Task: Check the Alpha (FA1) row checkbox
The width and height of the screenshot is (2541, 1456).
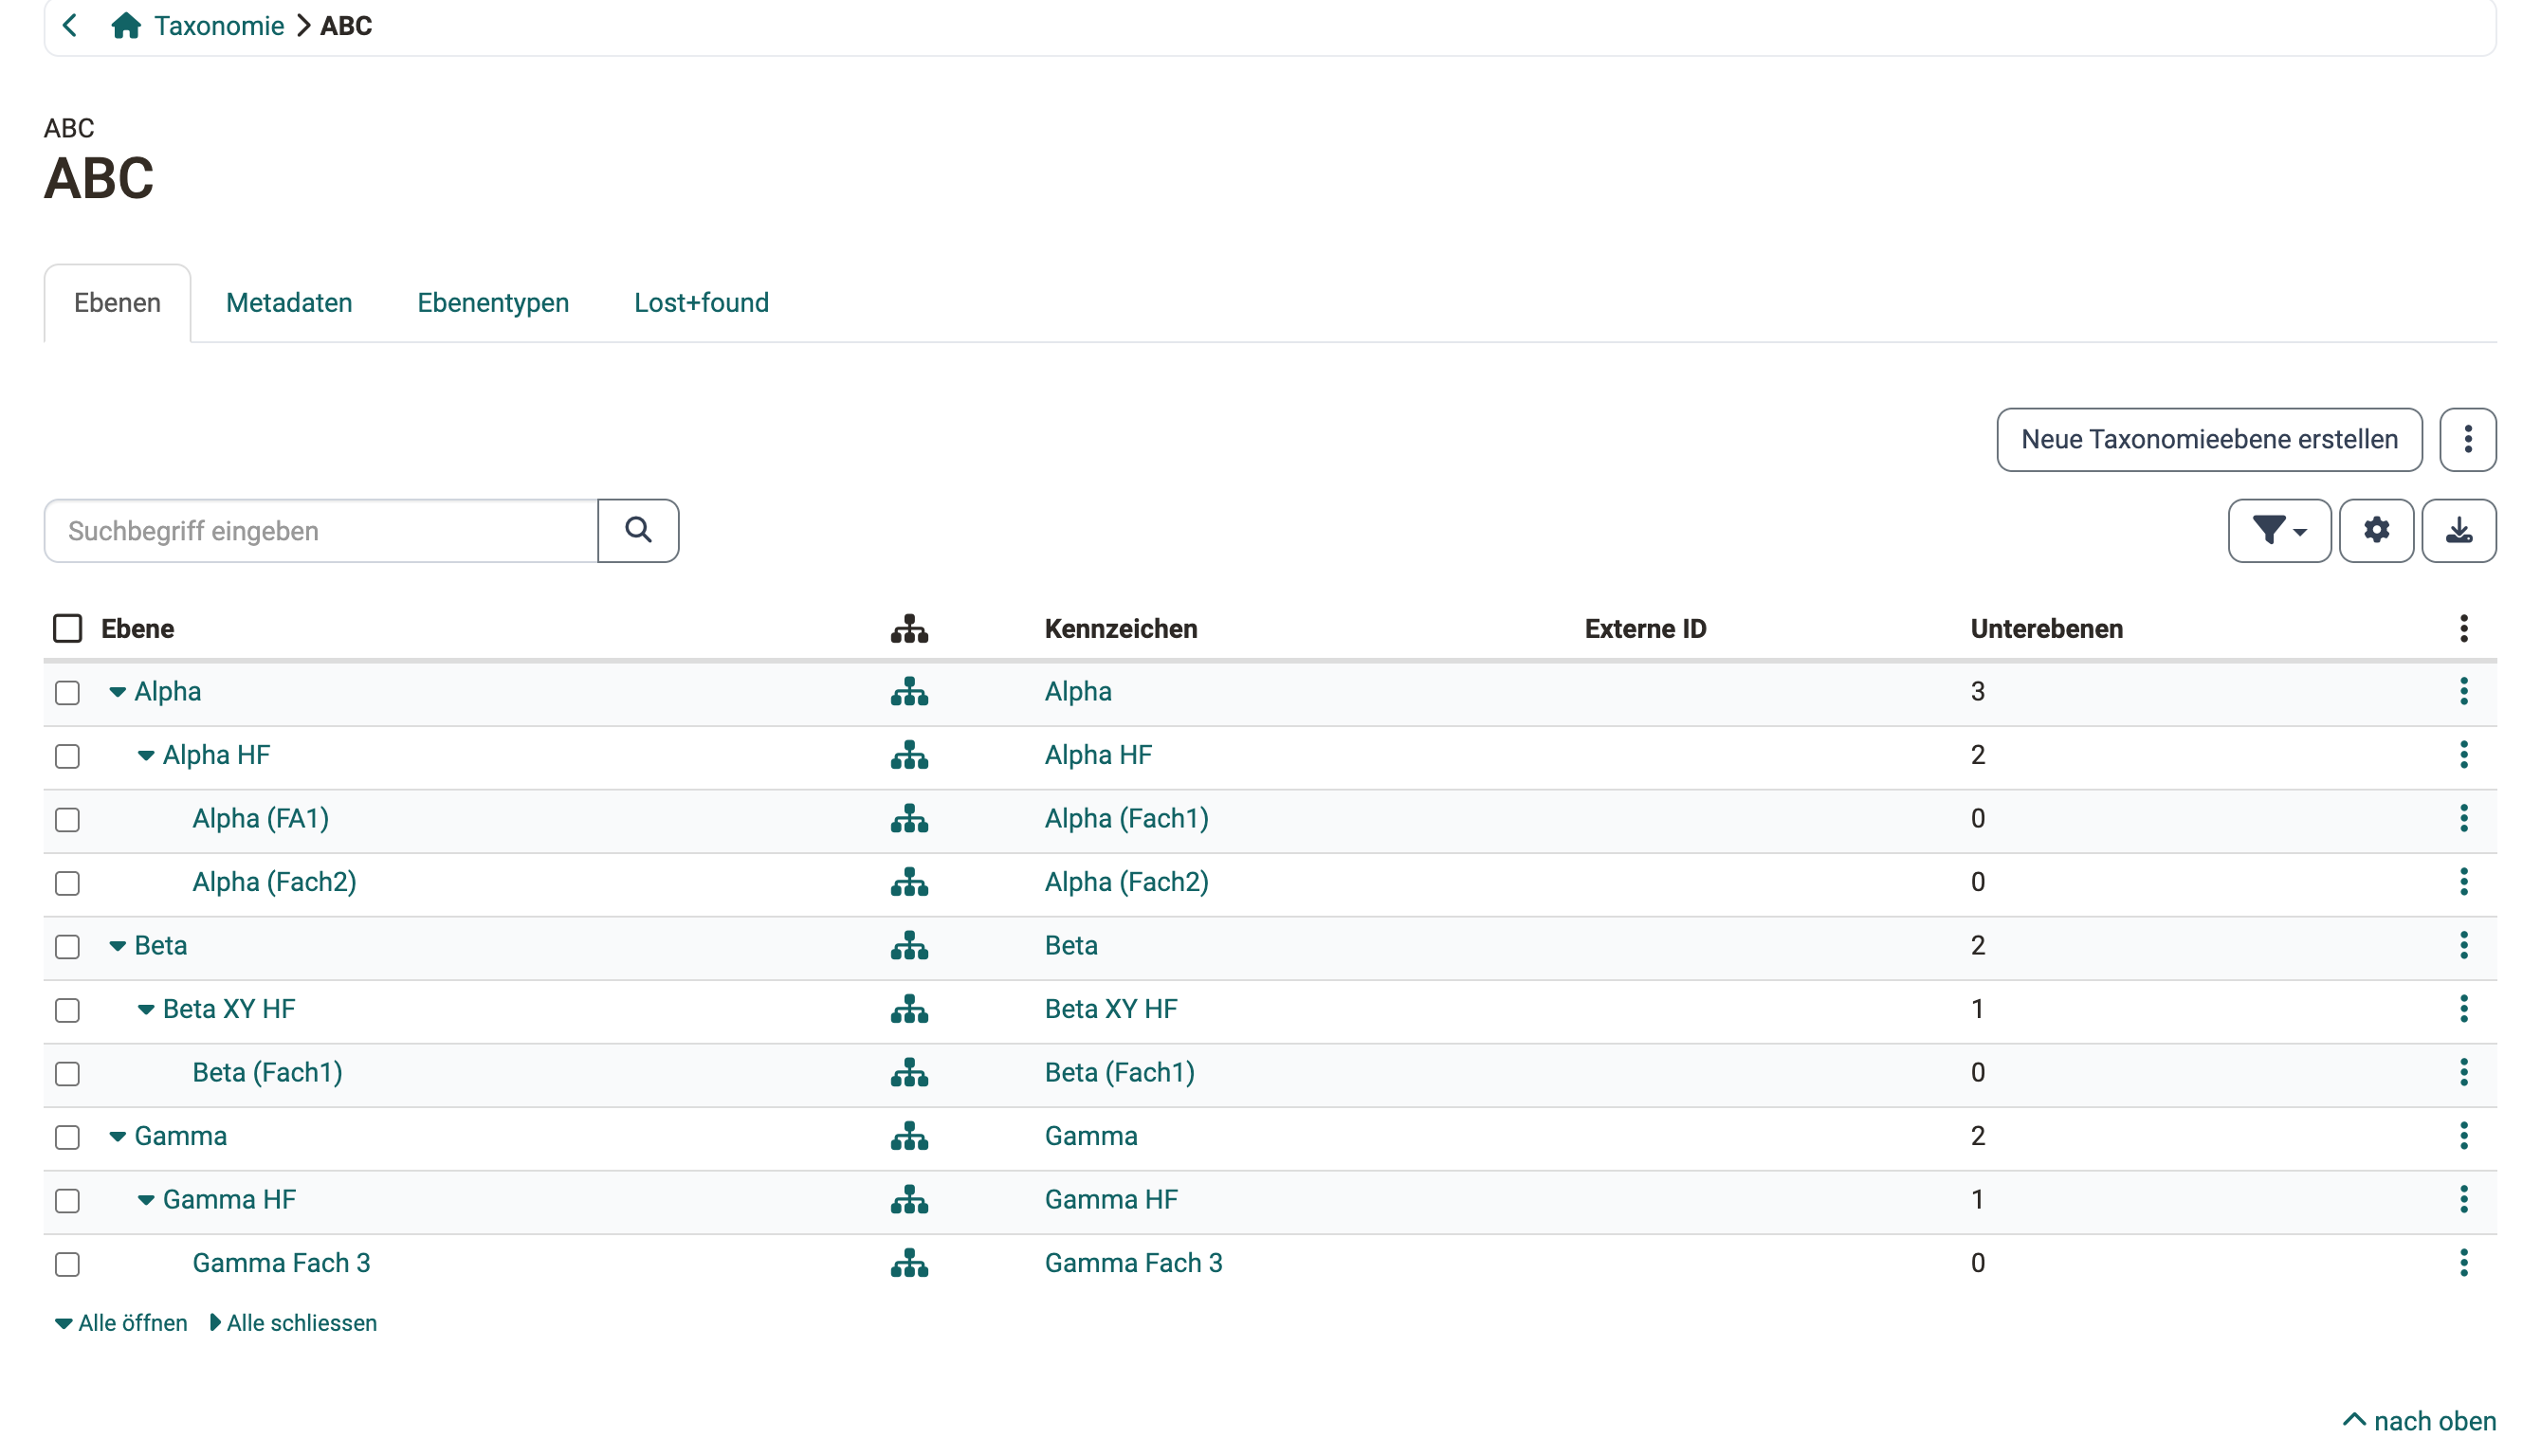Action: [x=67, y=820]
